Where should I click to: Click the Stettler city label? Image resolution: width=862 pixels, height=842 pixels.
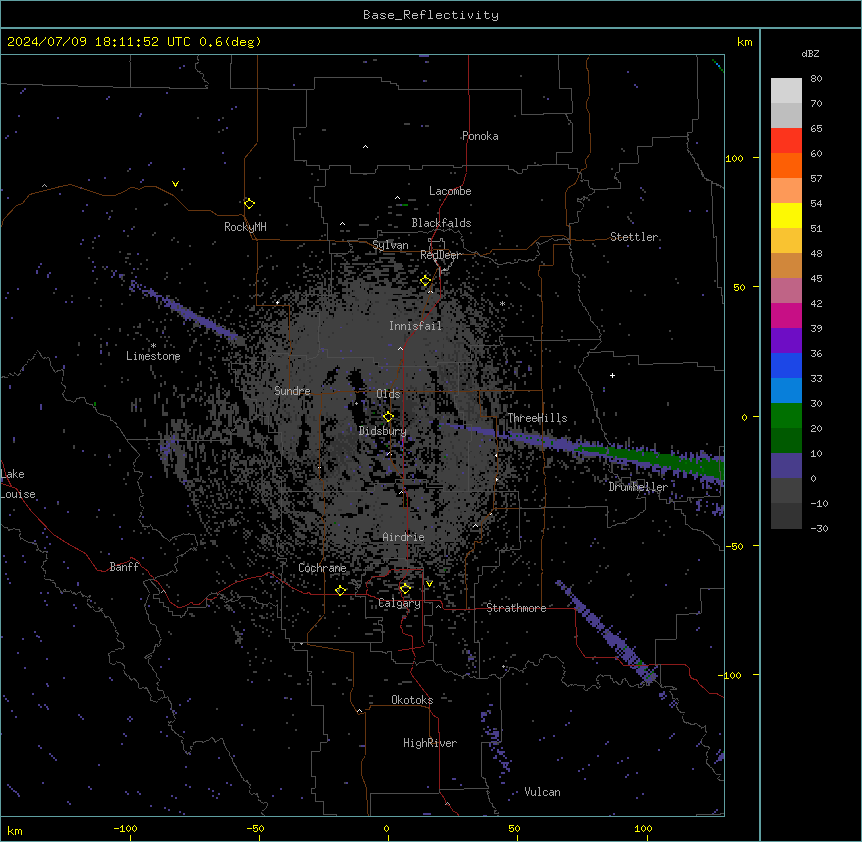(634, 237)
